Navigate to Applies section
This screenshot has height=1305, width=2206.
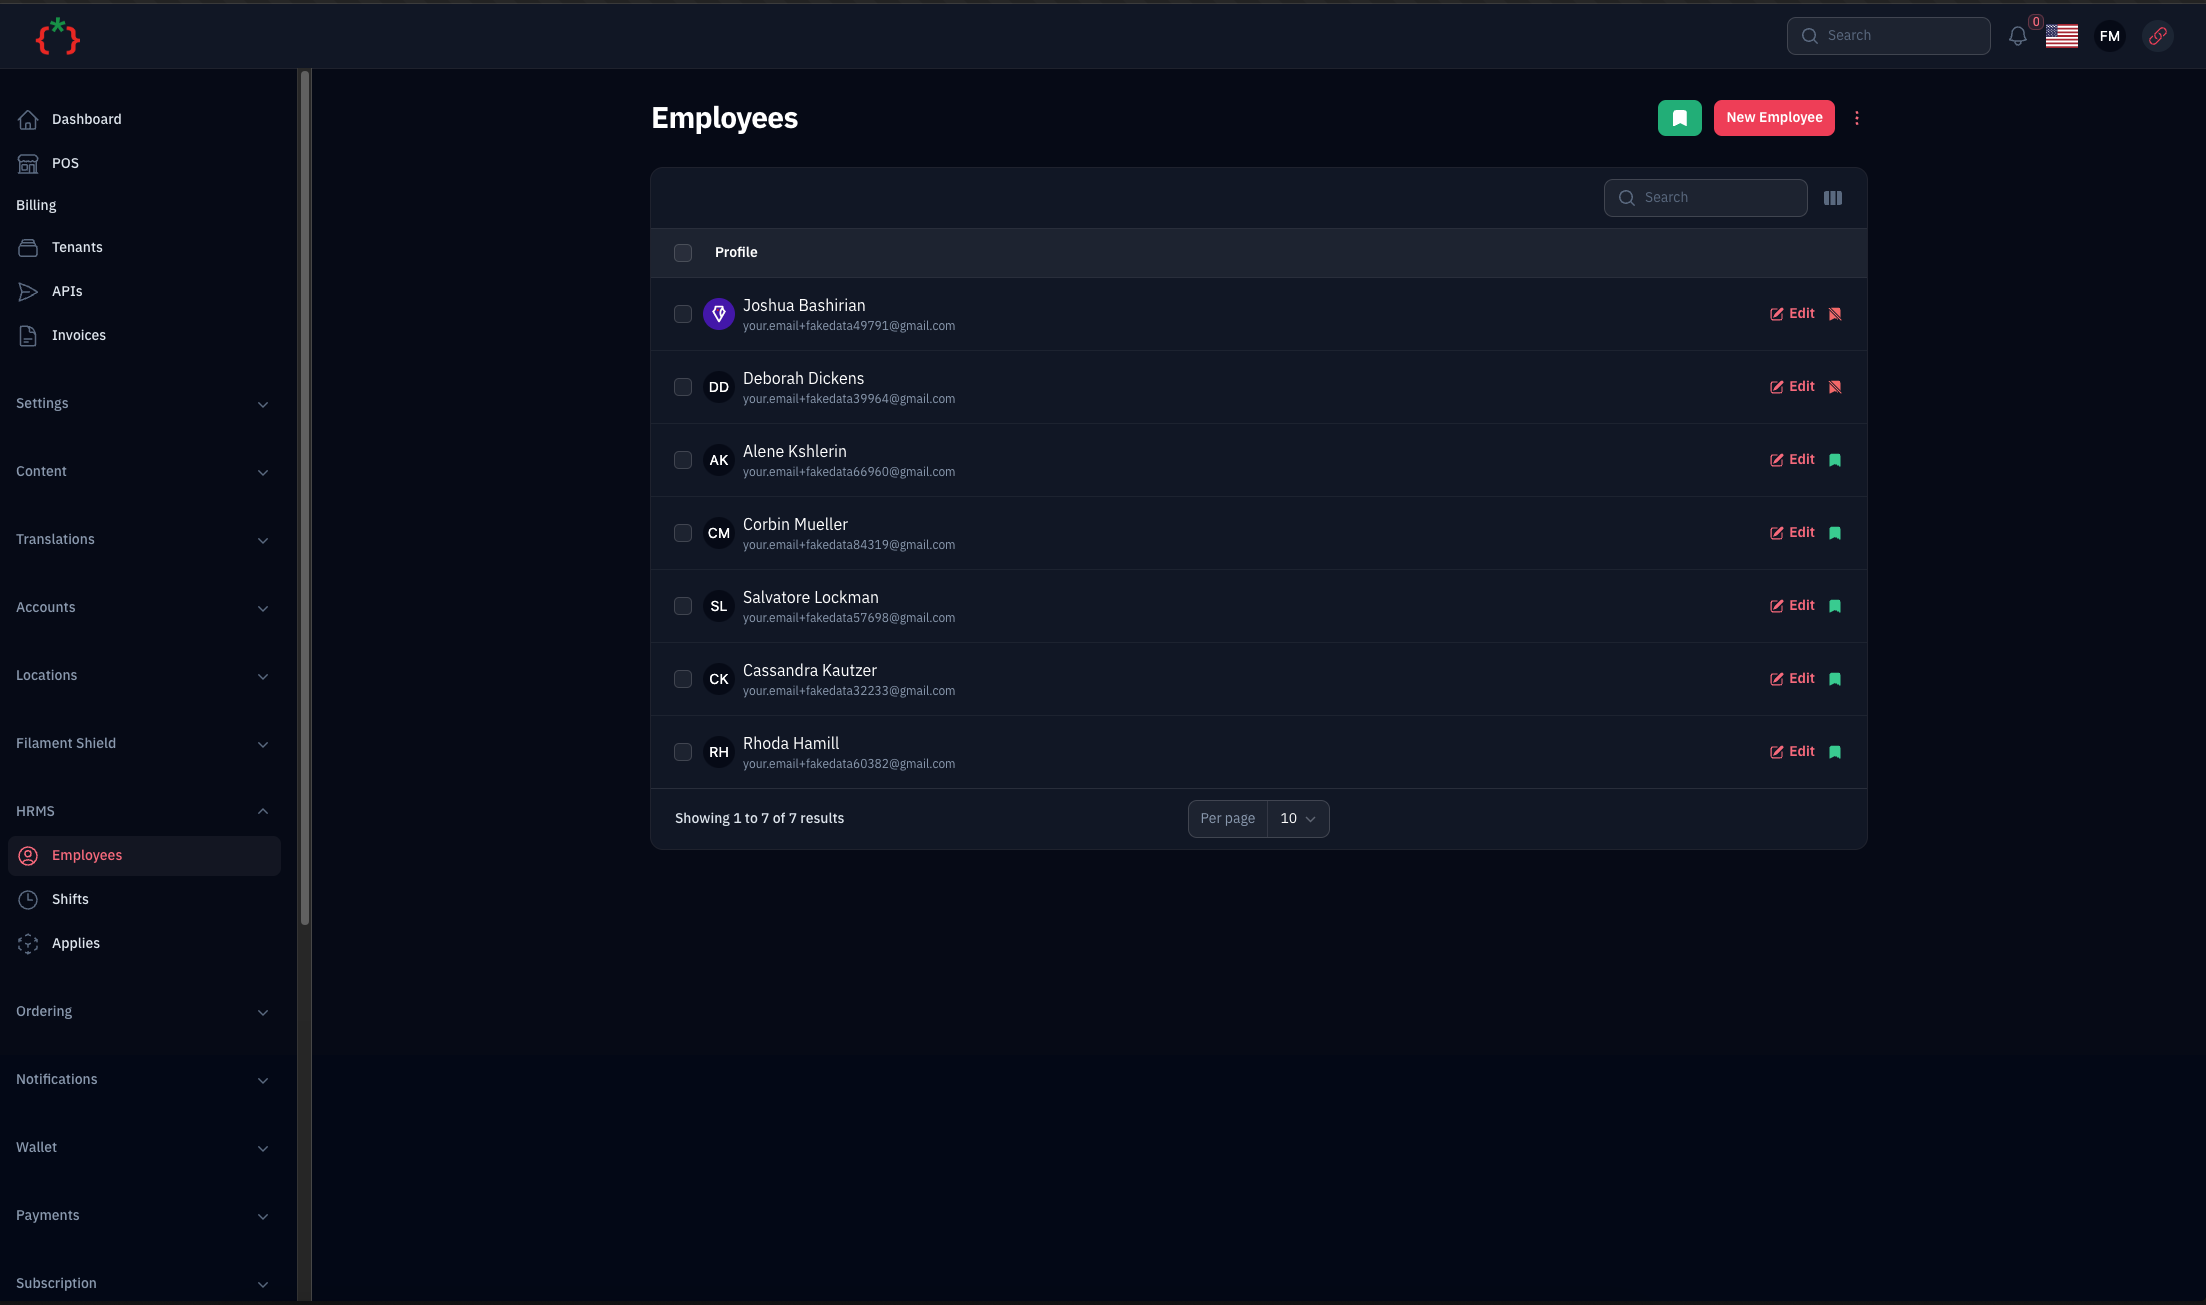(x=75, y=945)
